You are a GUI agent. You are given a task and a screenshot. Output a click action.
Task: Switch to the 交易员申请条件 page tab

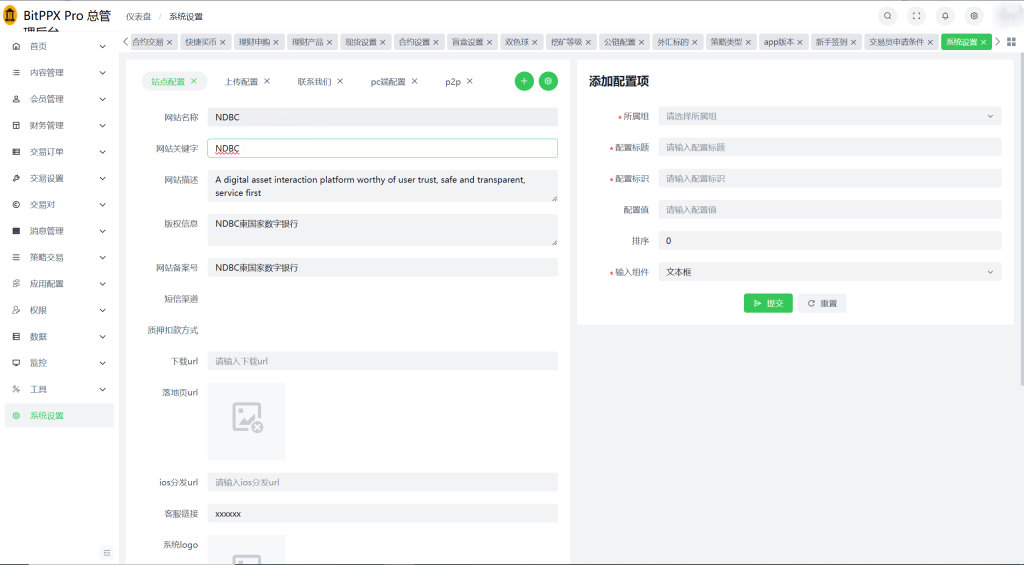896,42
